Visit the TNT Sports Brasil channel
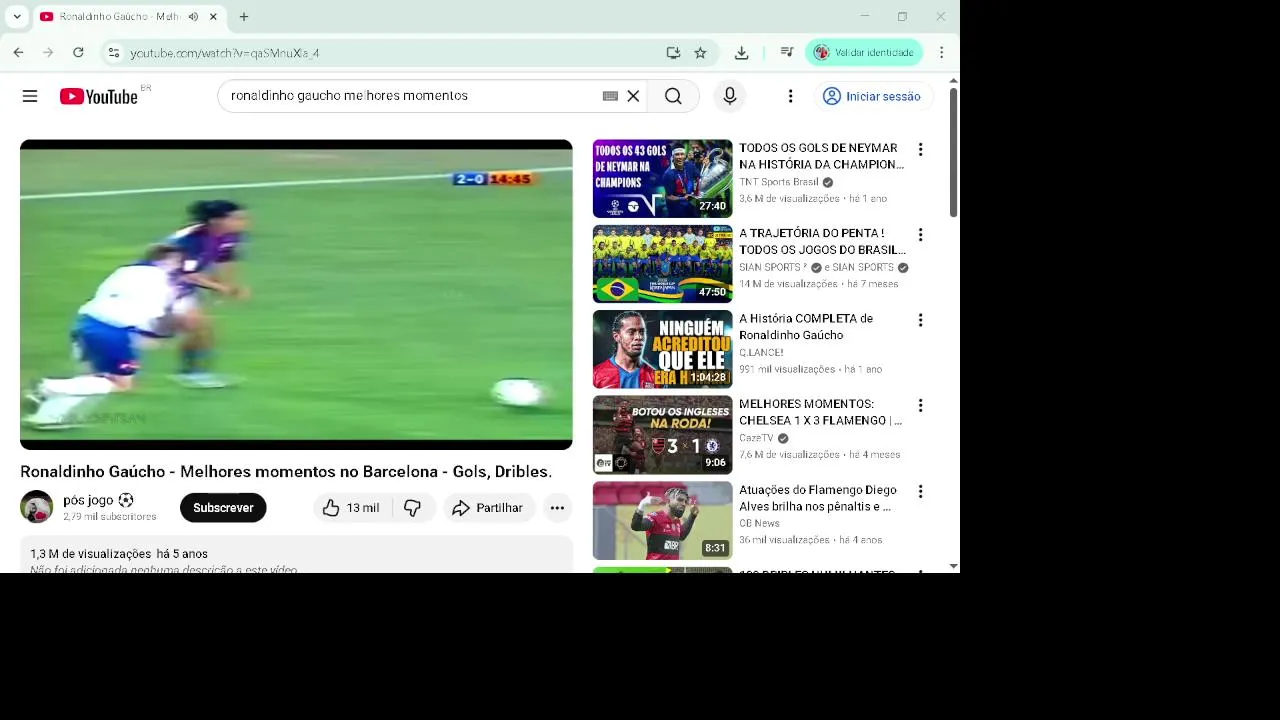 coord(779,182)
